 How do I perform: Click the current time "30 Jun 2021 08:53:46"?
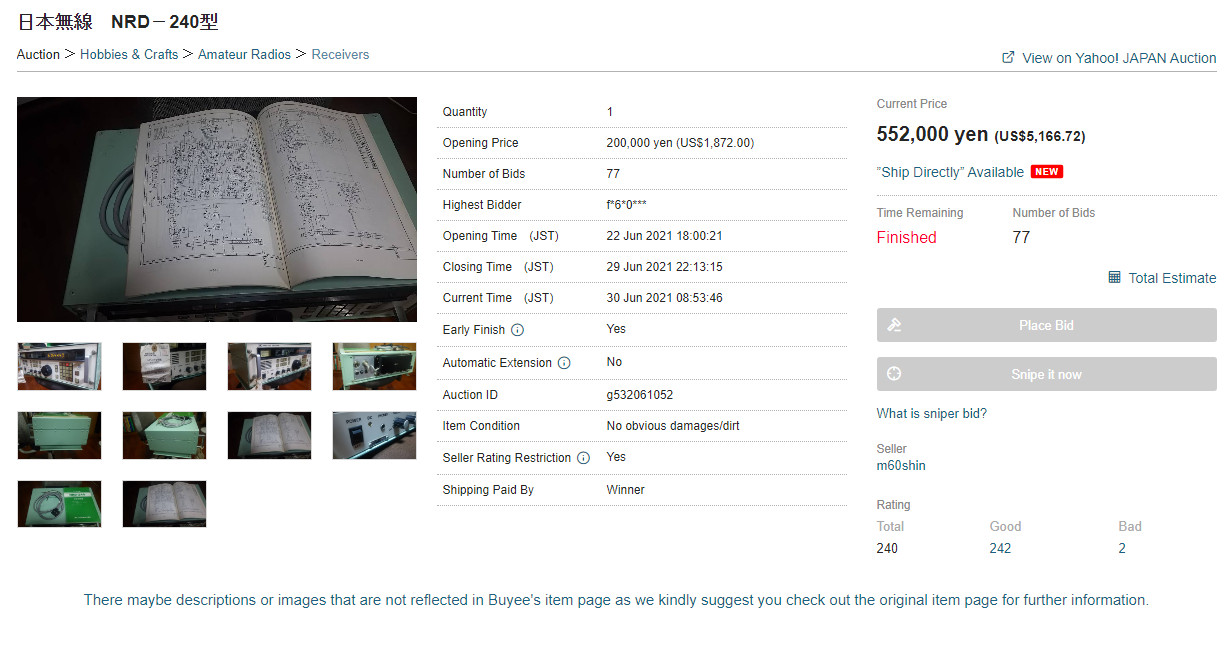pyautogui.click(x=664, y=298)
